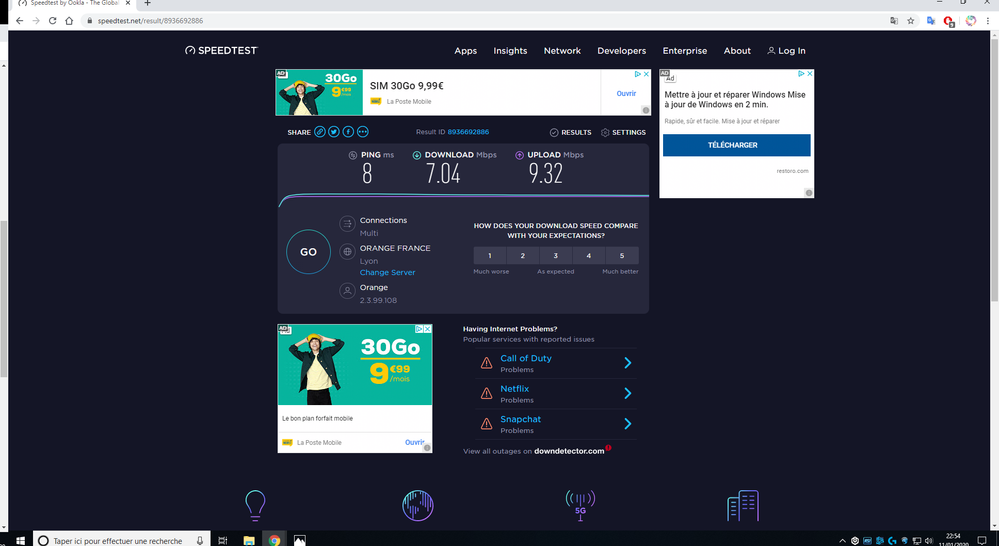Expand Netflix problems chevron

pyautogui.click(x=628, y=393)
